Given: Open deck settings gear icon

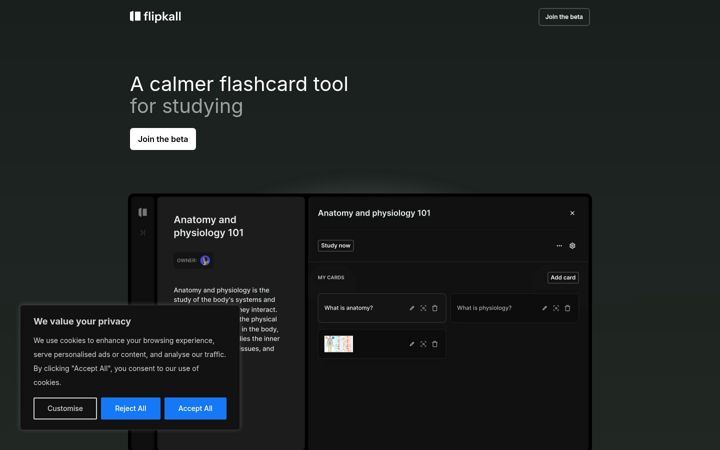Looking at the screenshot, I should tap(572, 246).
